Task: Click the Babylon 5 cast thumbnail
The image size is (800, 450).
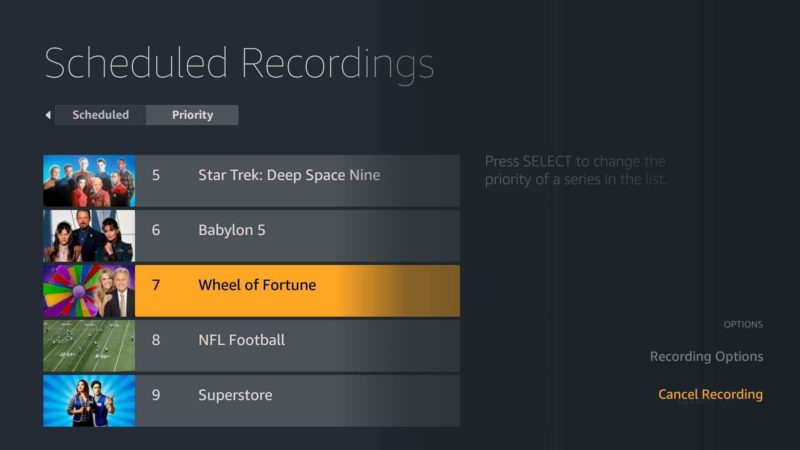Action: tap(89, 236)
